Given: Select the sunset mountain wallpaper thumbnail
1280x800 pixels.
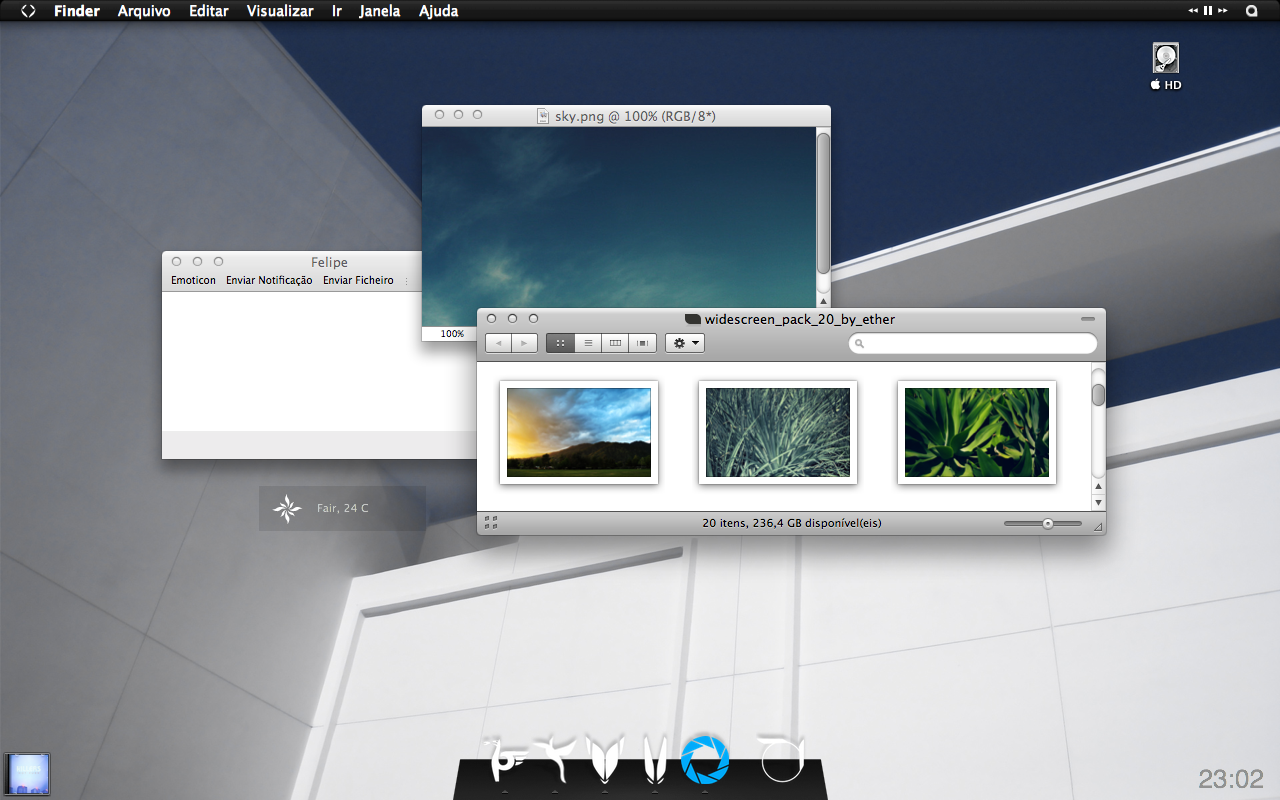Looking at the screenshot, I should [579, 432].
